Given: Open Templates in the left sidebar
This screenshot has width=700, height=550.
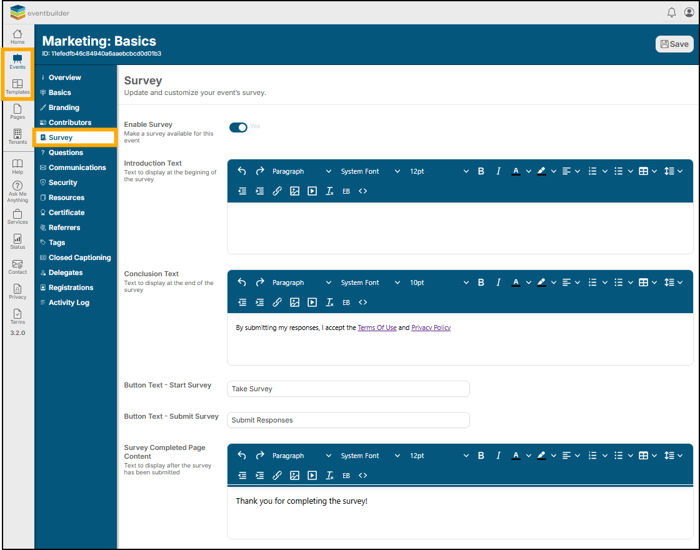Looking at the screenshot, I should (17, 87).
